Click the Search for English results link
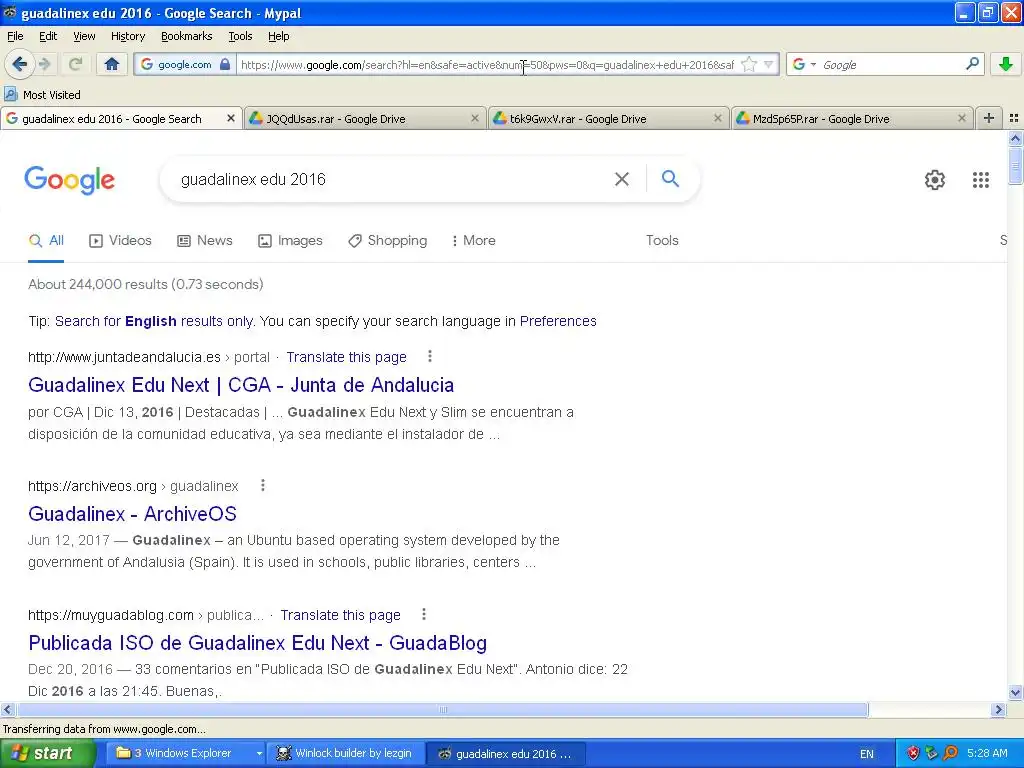This screenshot has height=768, width=1024. point(155,321)
